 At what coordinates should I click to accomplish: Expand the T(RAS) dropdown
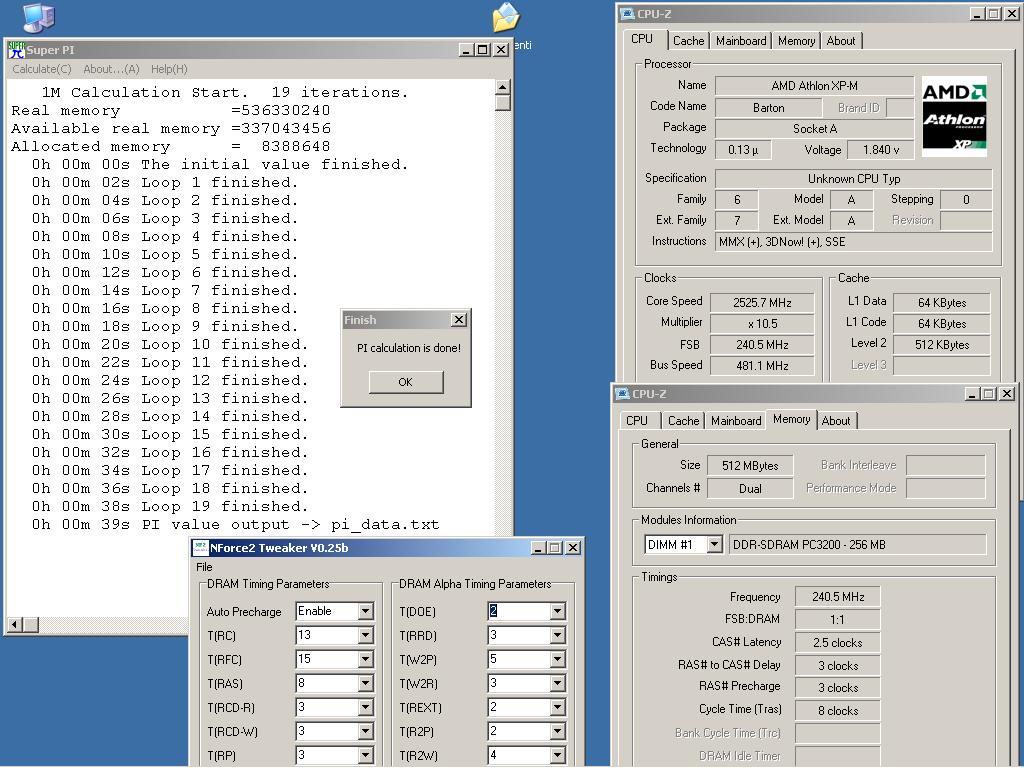coord(366,684)
